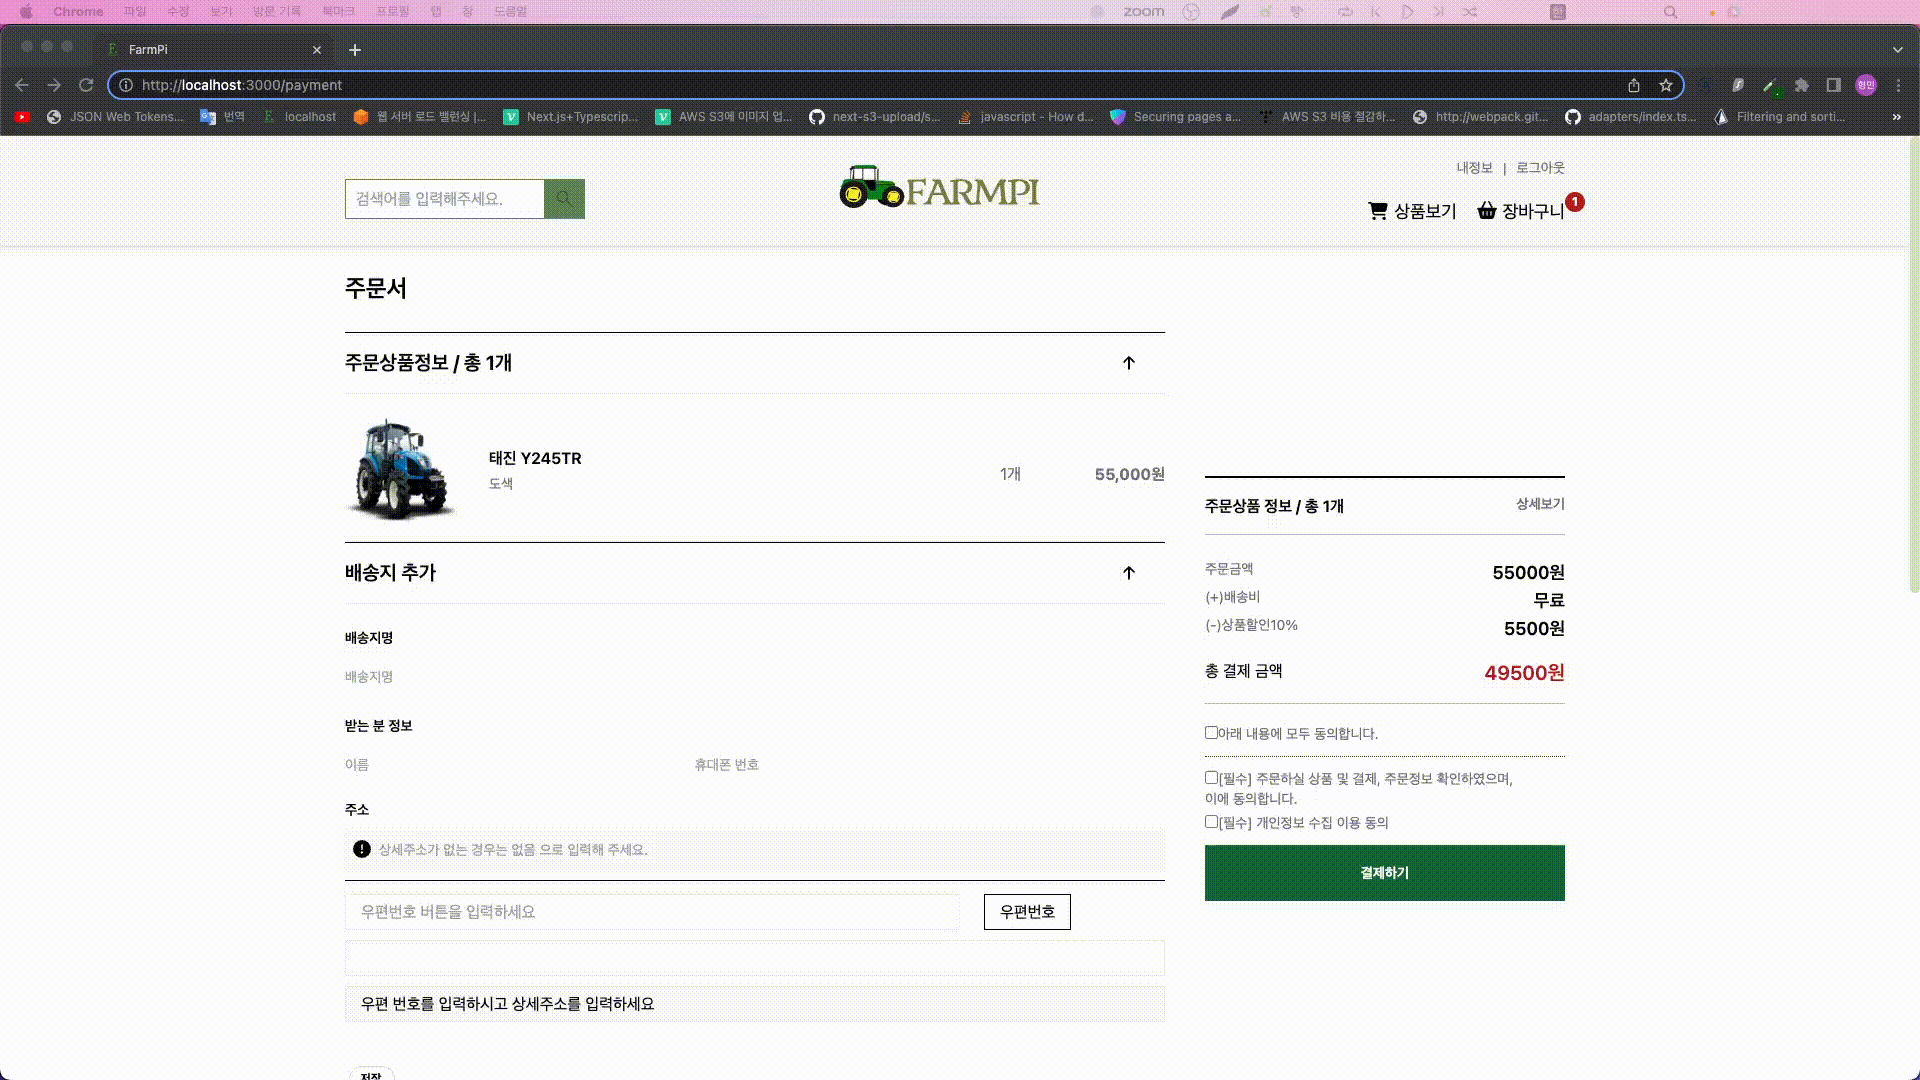The width and height of the screenshot is (1920, 1080).
Task: Check [필수] 개인정보 수집 이용 동의 checkbox
Action: click(1211, 822)
